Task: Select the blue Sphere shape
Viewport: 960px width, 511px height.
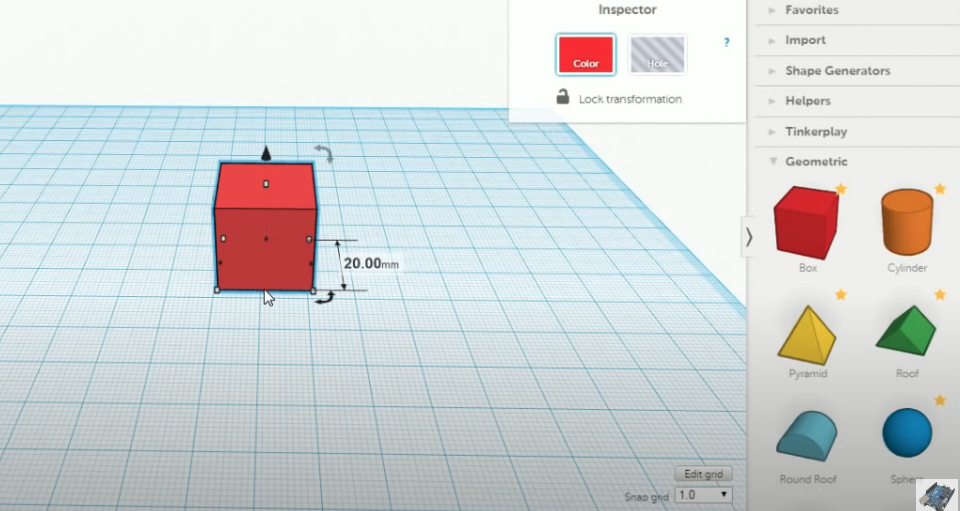Action: coord(907,433)
